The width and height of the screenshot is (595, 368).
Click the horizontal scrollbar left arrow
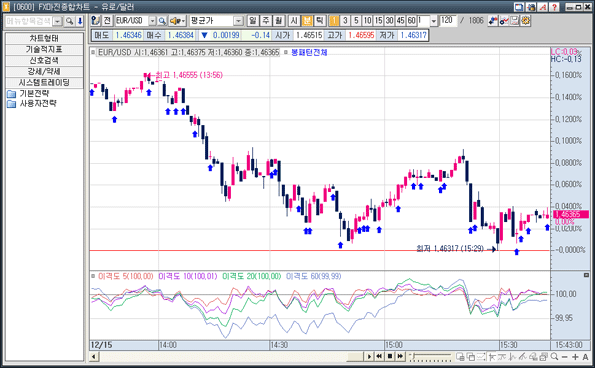tap(94, 357)
